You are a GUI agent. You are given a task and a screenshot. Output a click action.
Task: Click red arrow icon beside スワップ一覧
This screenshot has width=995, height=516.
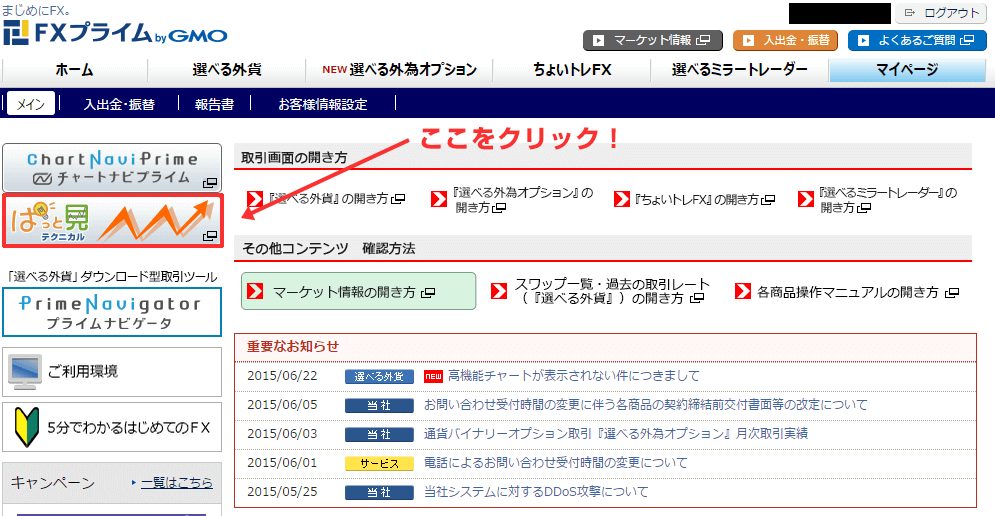(x=499, y=291)
